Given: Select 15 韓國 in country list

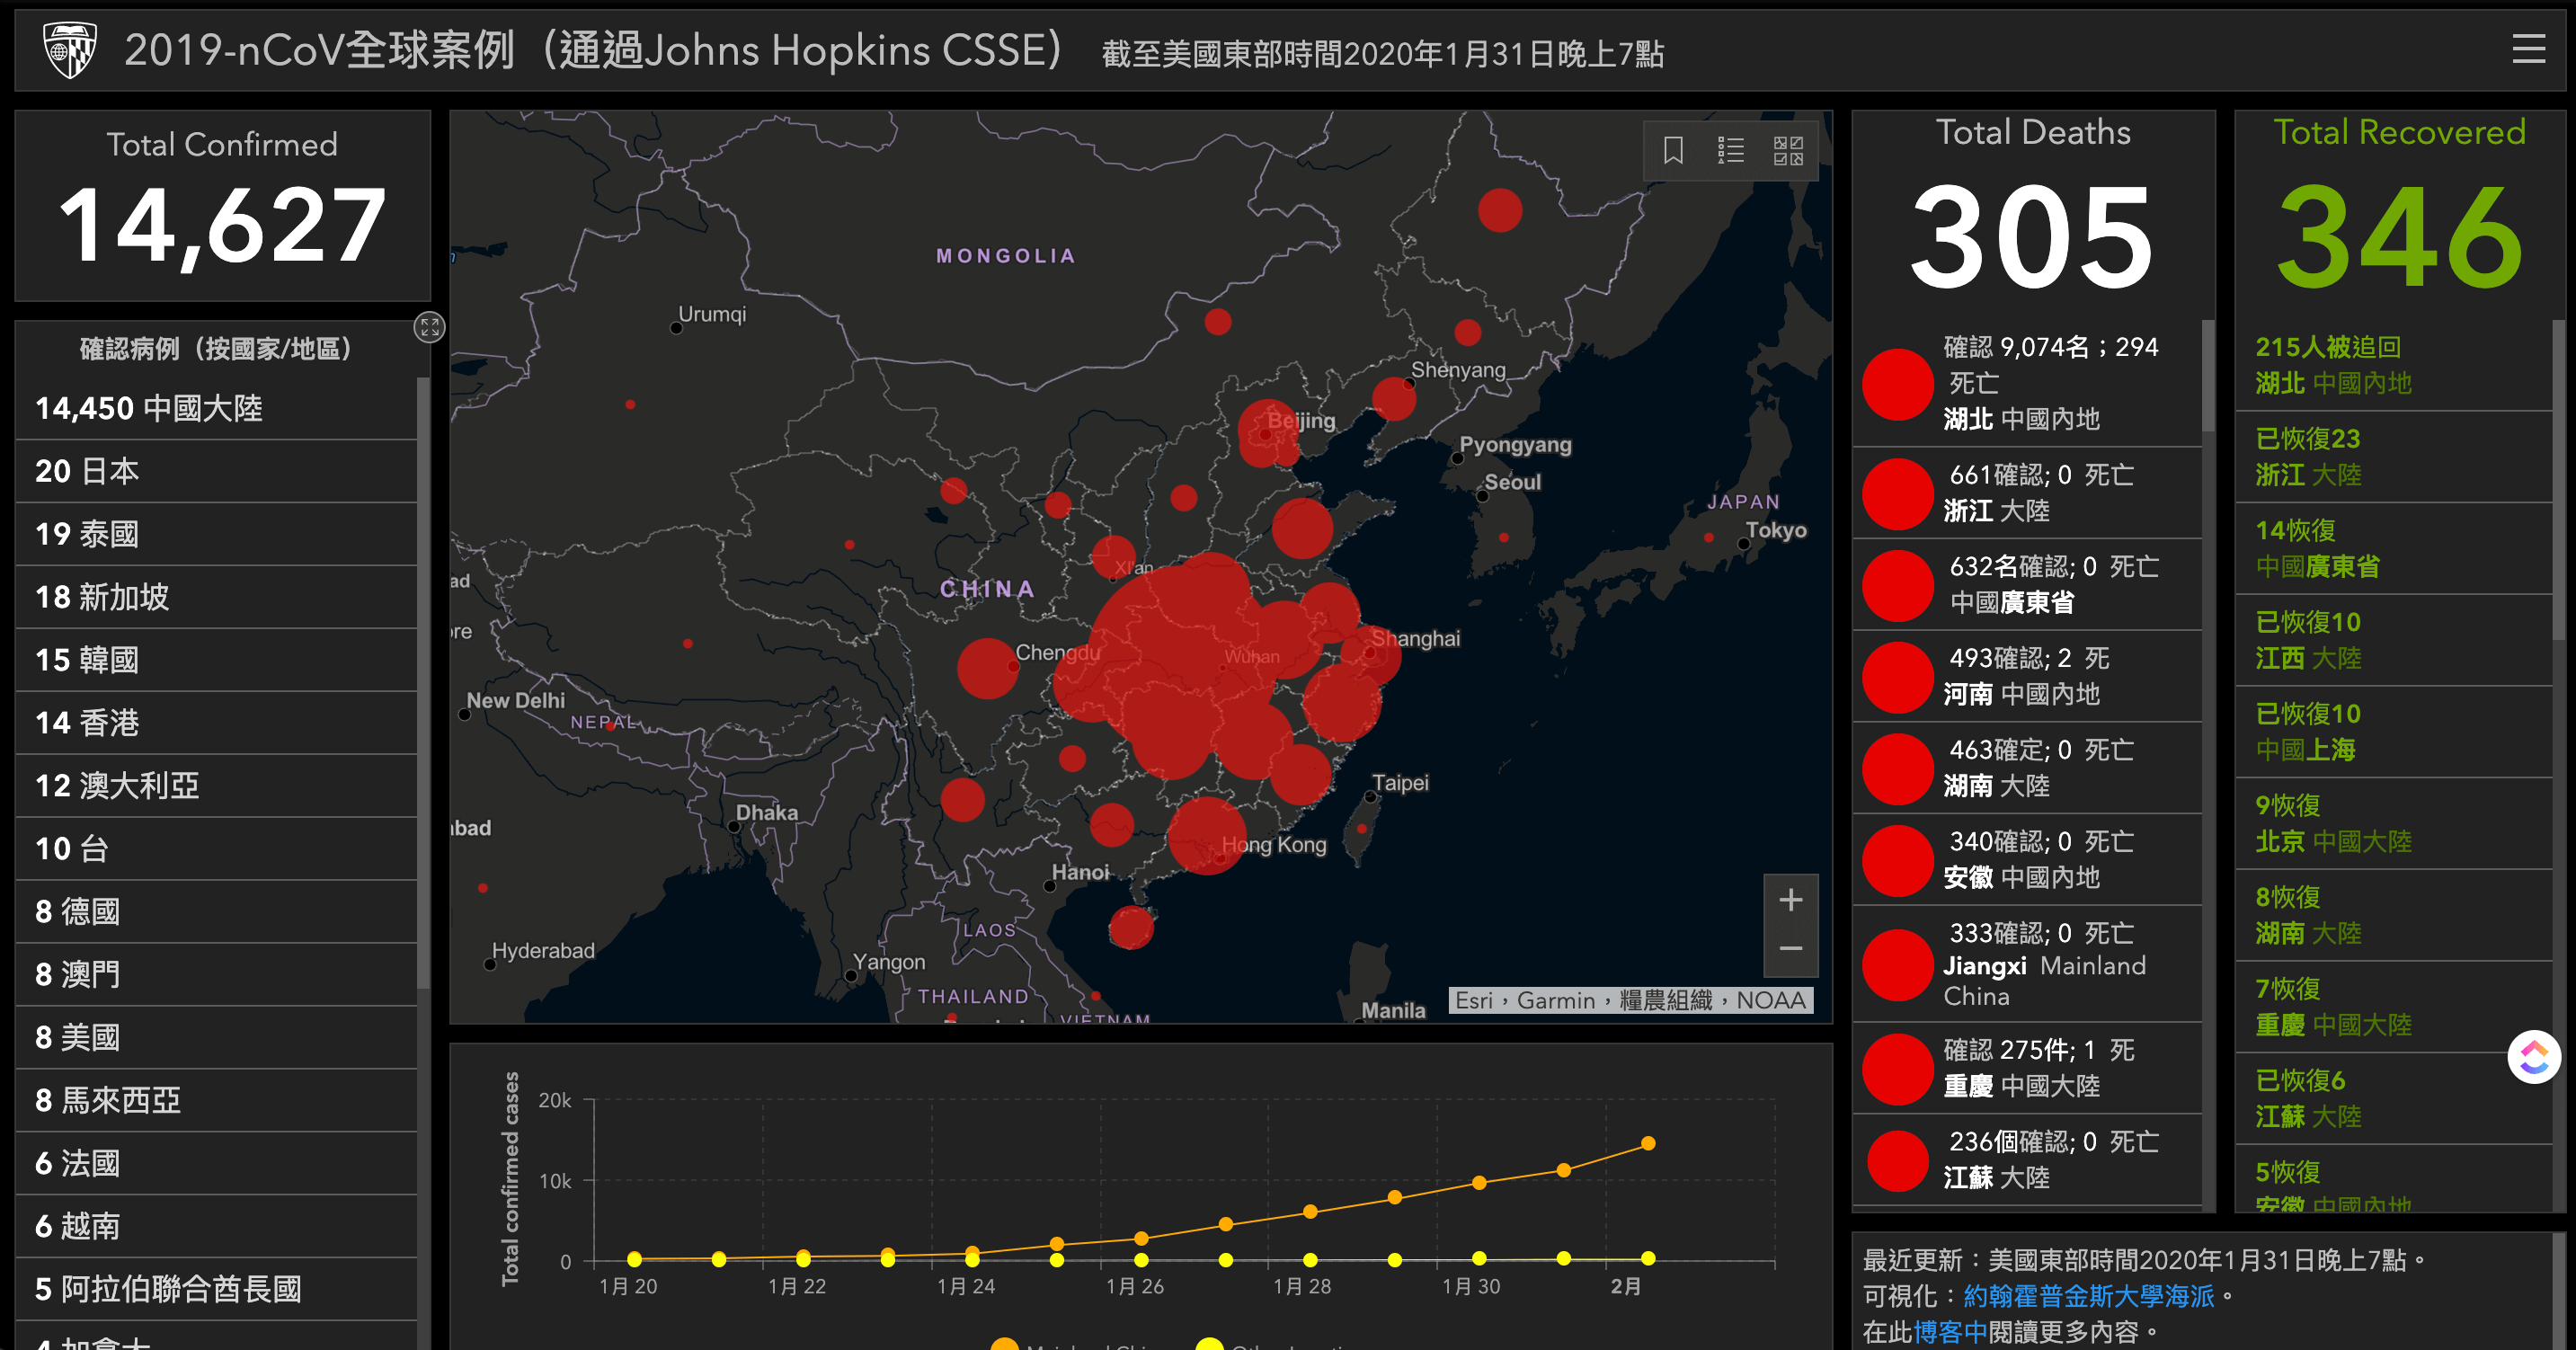Looking at the screenshot, I should coord(216,660).
